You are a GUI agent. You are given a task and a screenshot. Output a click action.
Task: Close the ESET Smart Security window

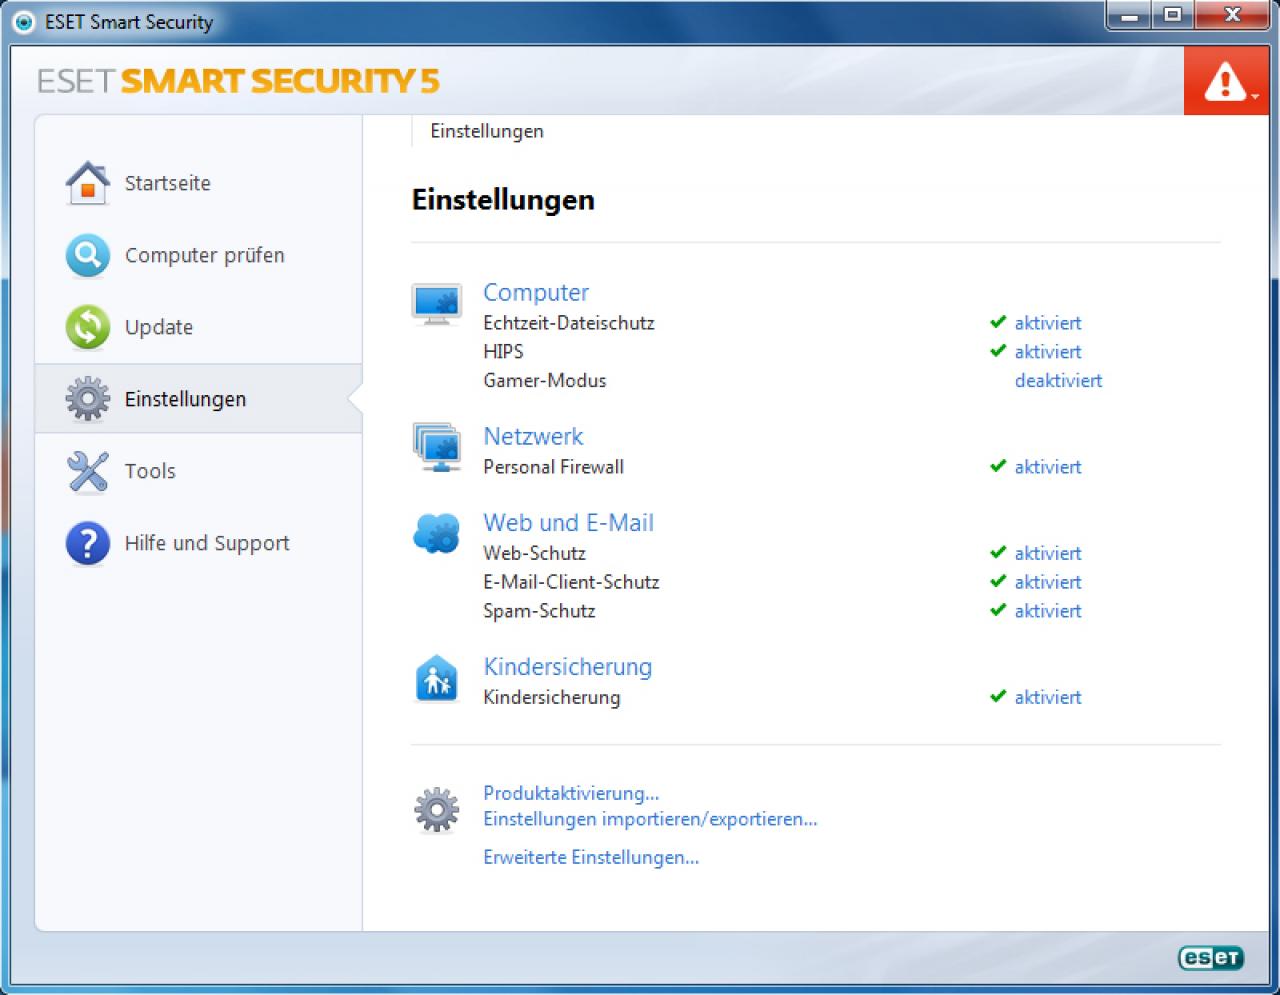tap(1232, 15)
